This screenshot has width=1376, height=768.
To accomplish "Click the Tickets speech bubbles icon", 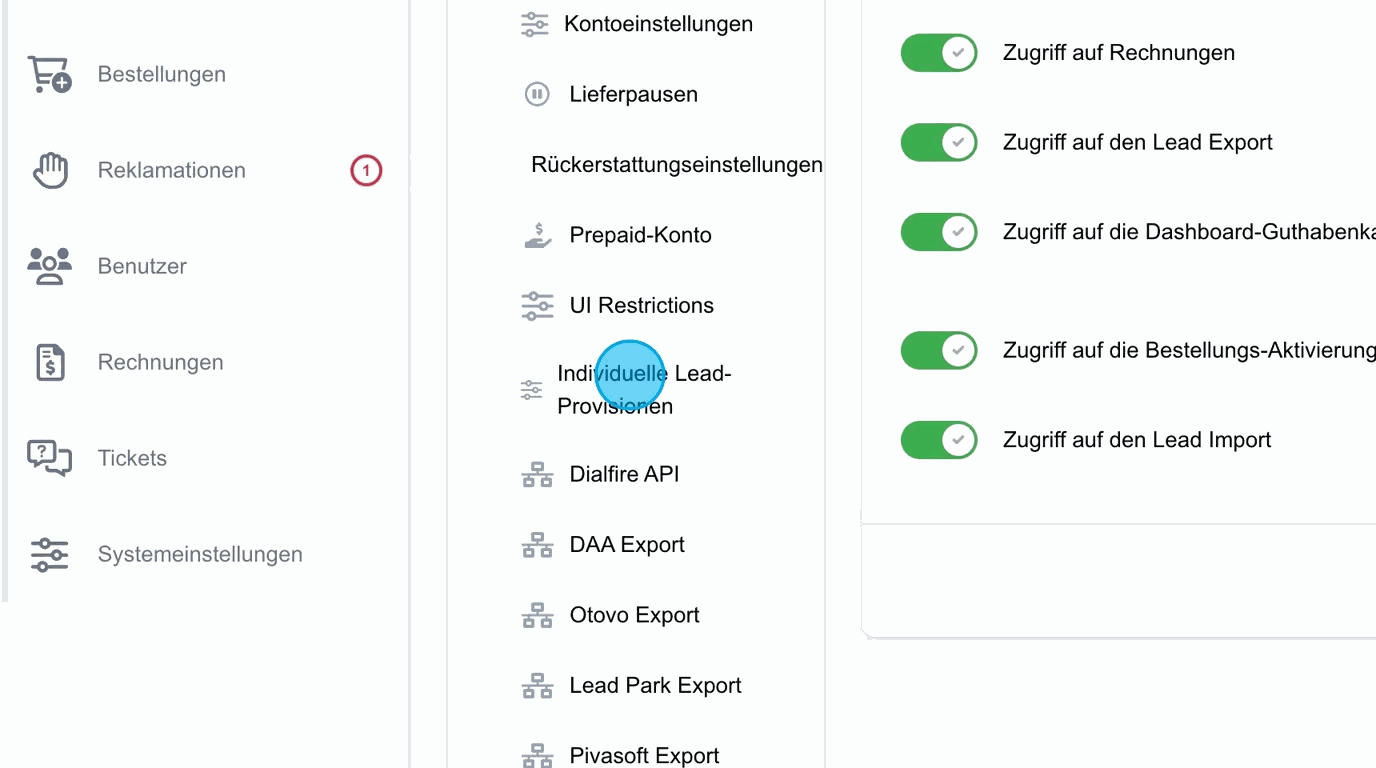I will (49, 458).
